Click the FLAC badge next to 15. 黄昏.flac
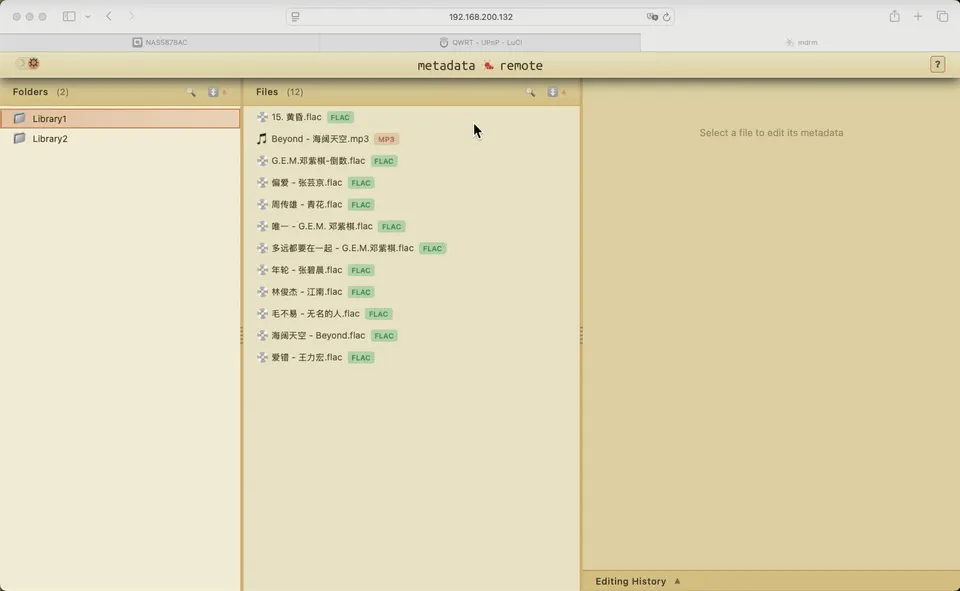 [x=340, y=118]
